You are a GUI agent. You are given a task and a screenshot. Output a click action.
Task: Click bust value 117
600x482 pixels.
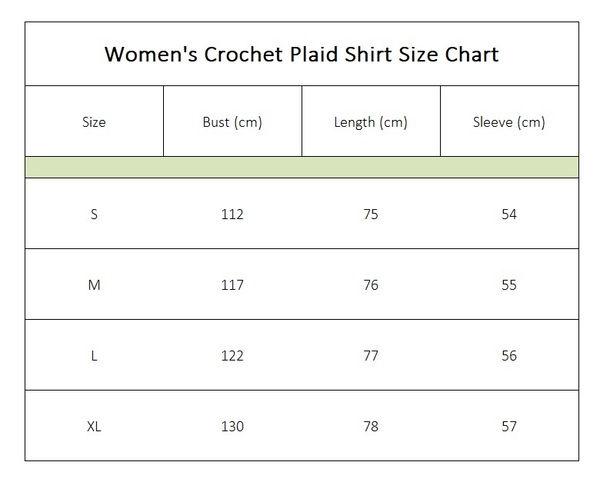[x=232, y=285]
